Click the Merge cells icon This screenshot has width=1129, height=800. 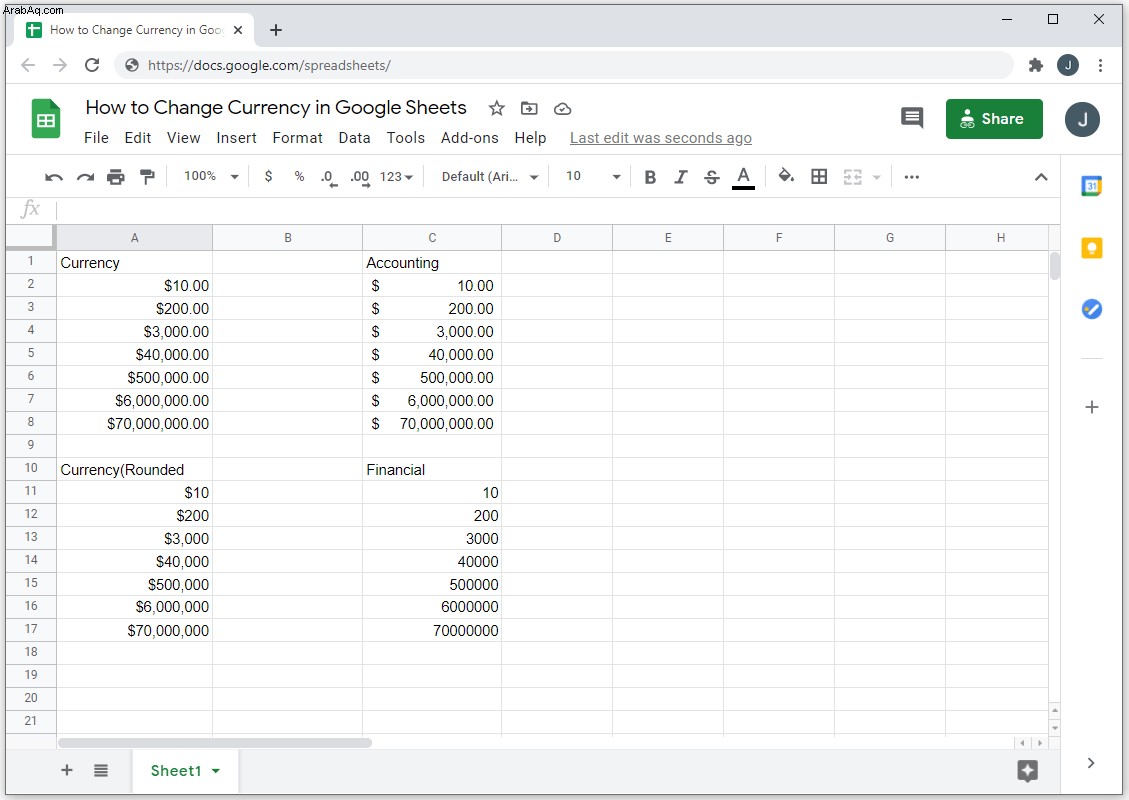pyautogui.click(x=853, y=177)
